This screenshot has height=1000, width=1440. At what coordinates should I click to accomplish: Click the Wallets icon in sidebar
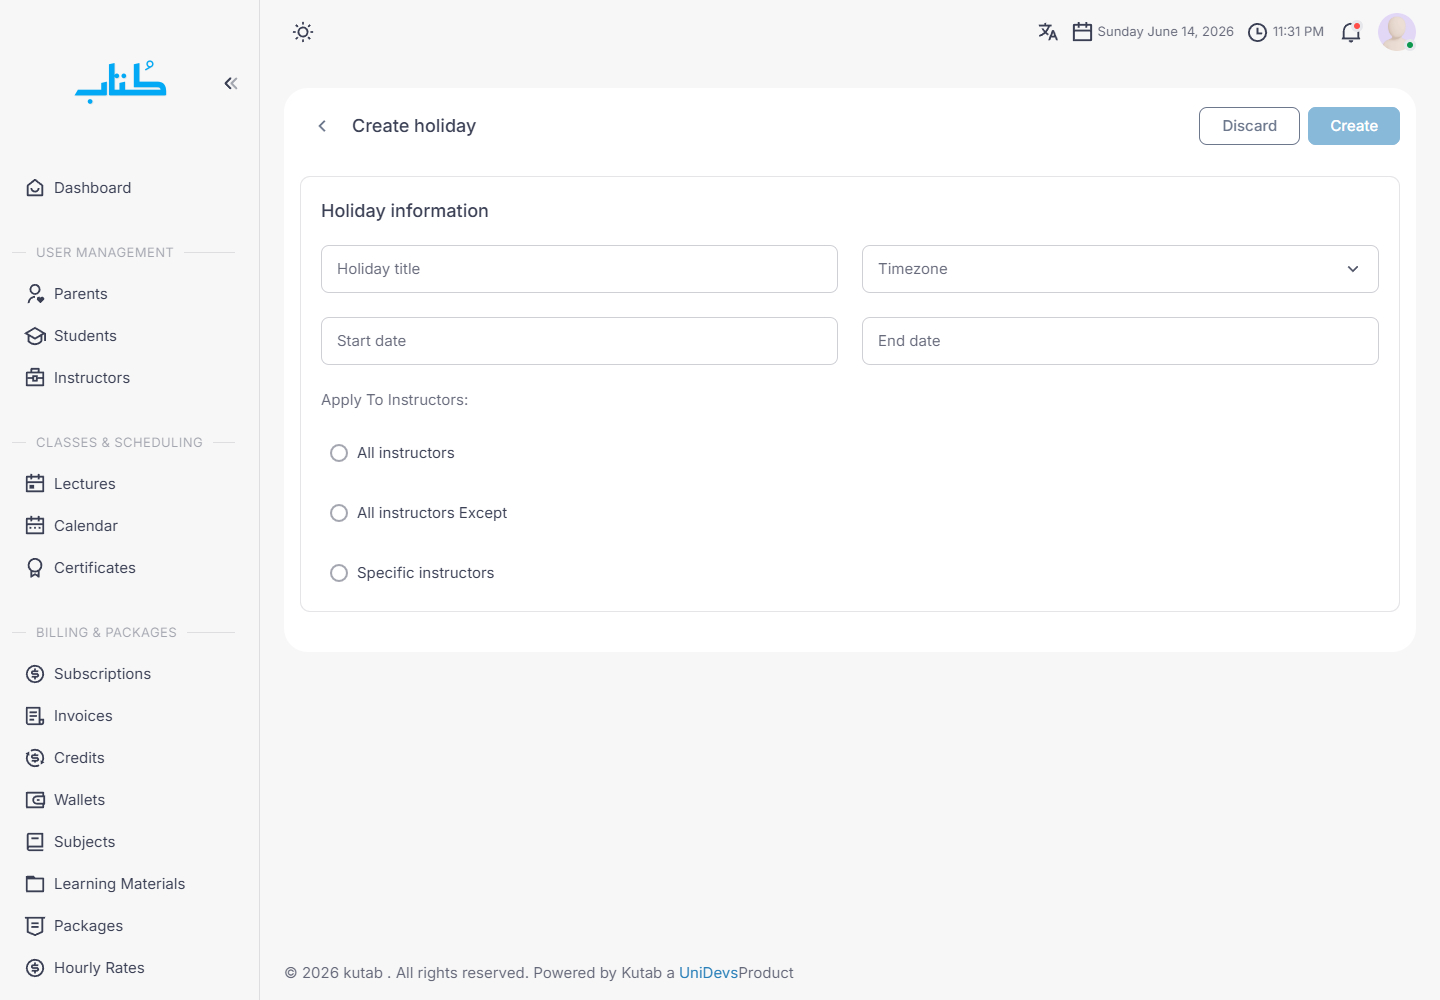35,800
